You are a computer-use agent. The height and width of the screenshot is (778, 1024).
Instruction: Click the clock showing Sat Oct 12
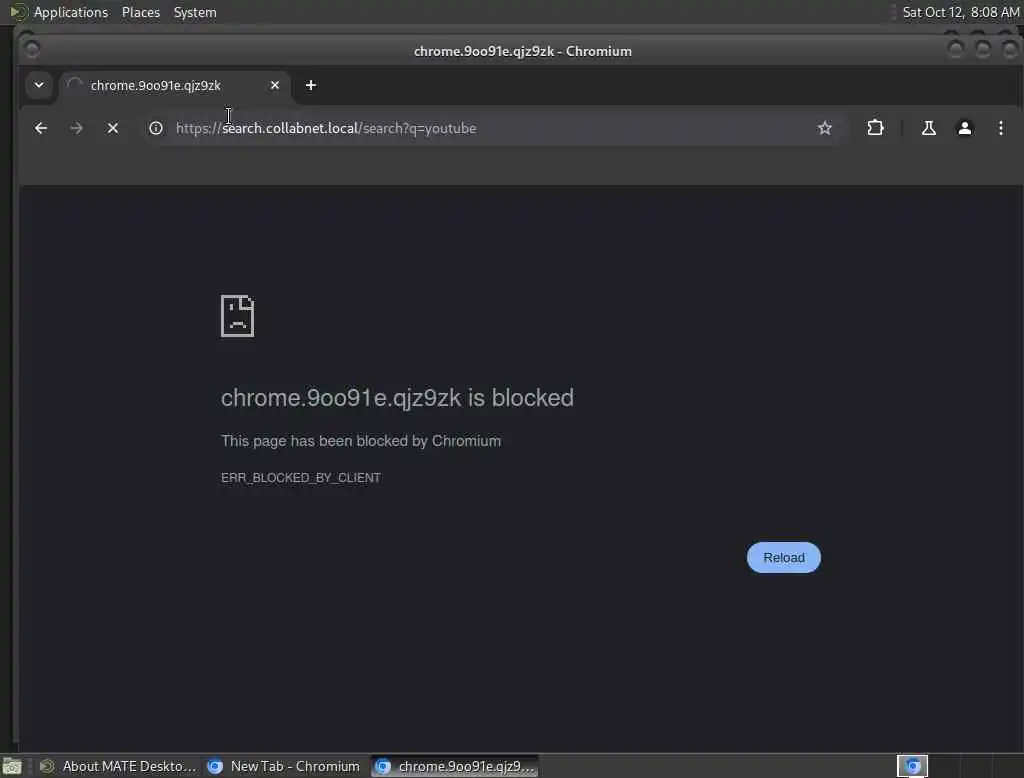click(961, 12)
